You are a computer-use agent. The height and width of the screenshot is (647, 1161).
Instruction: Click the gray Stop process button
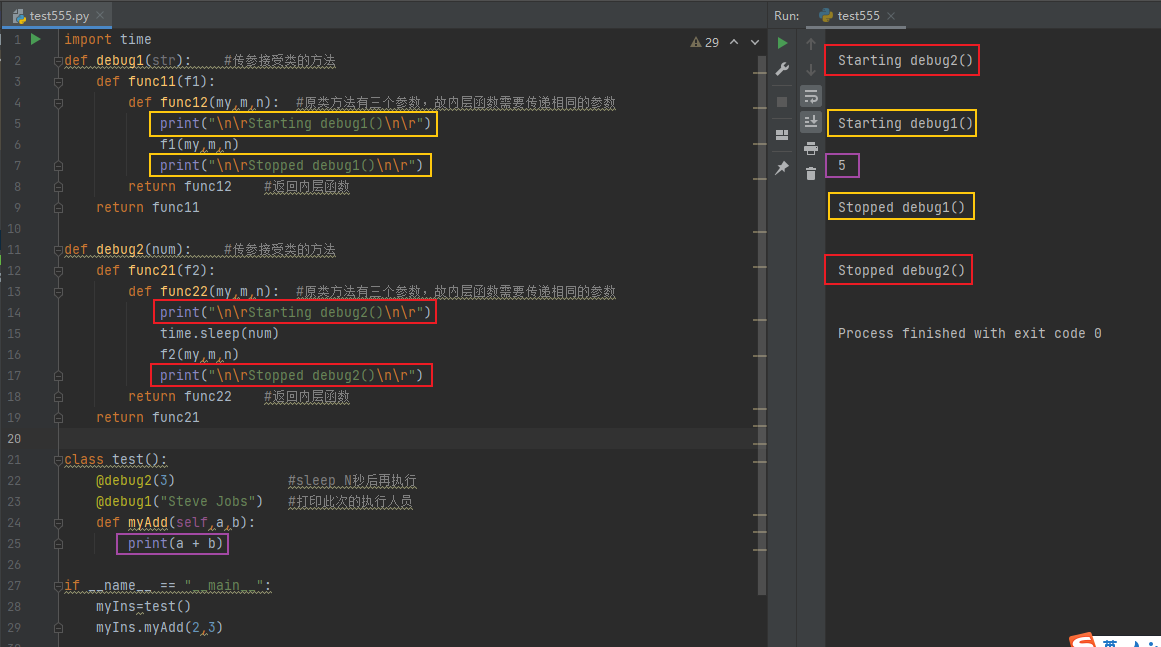782,102
